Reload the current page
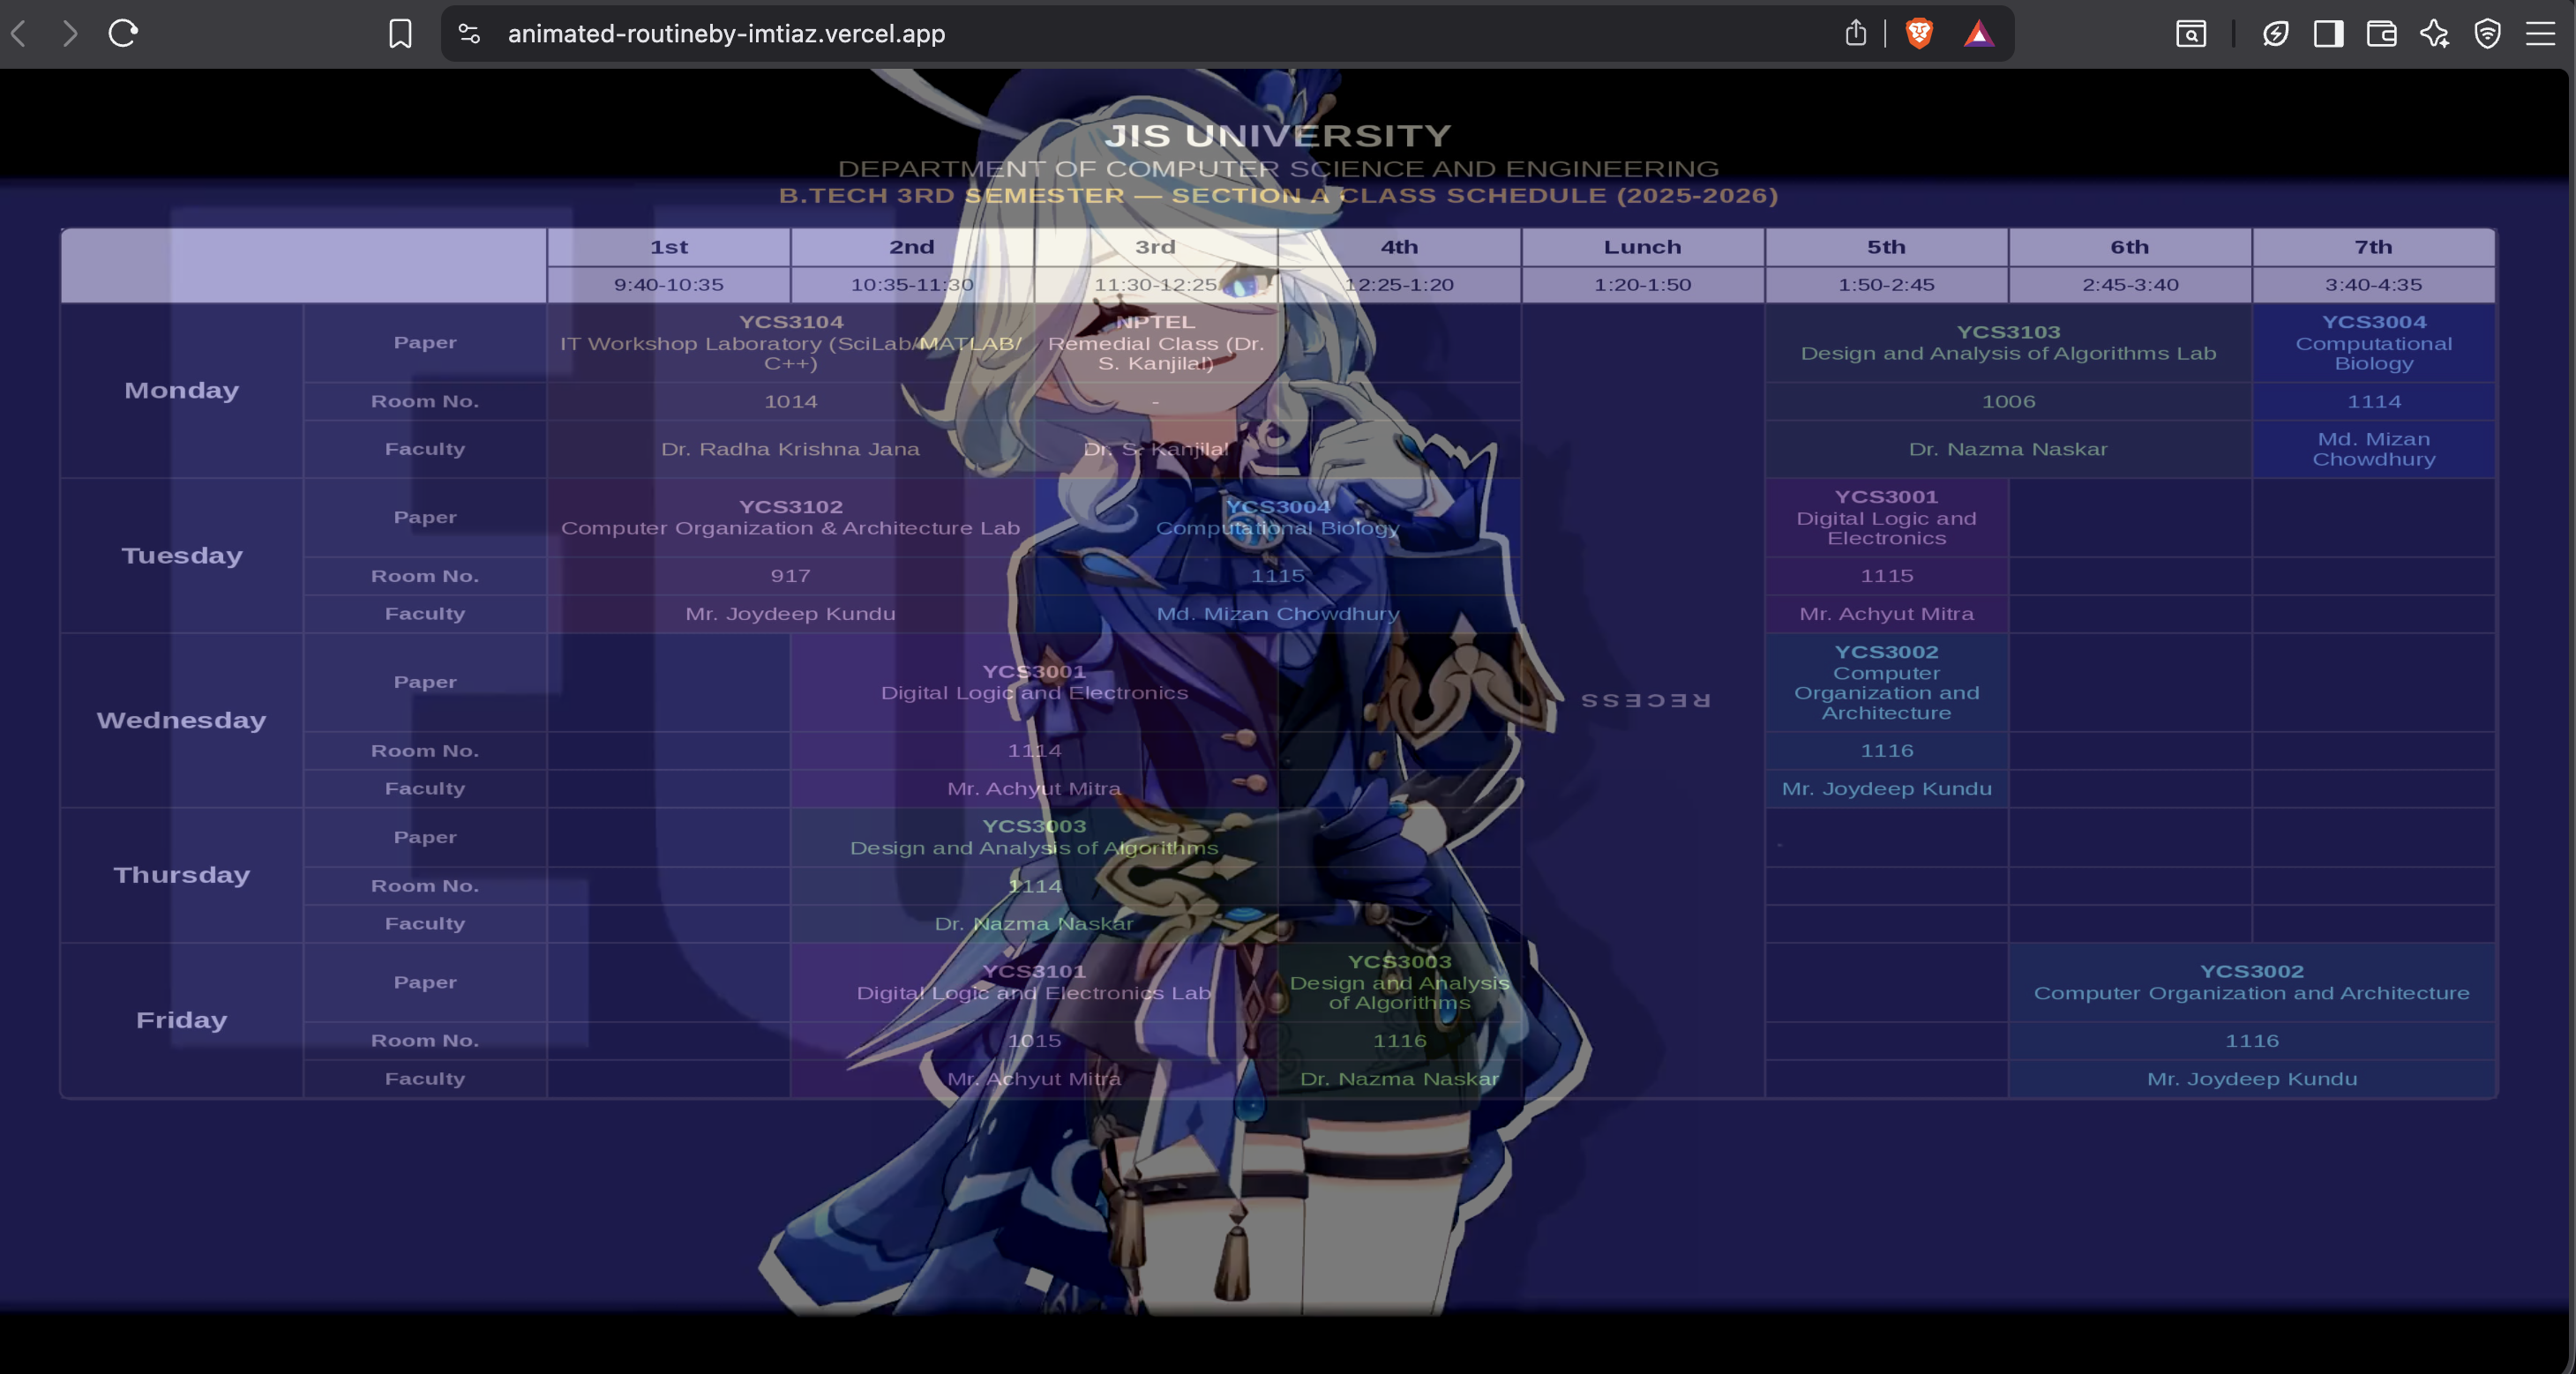Viewport: 2576px width, 1374px height. point(123,33)
